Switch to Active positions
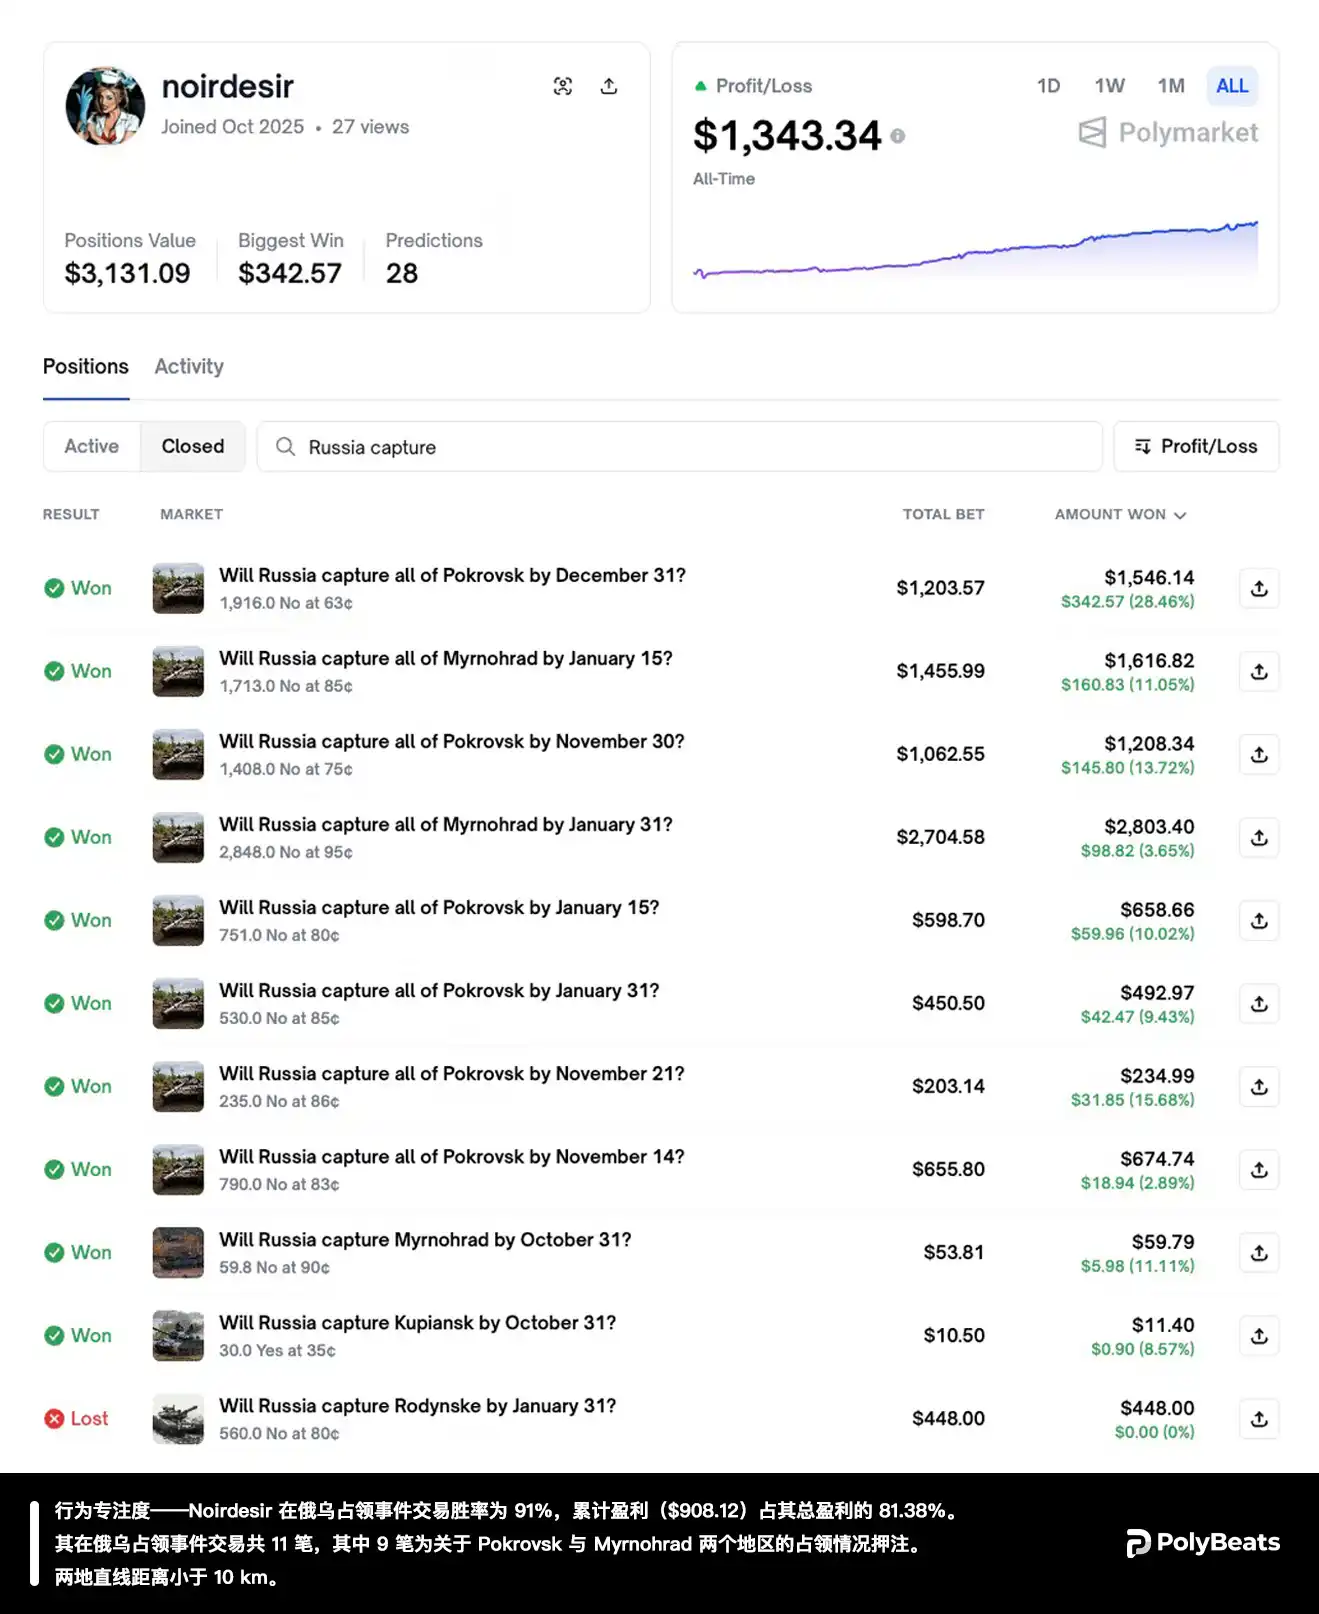The width and height of the screenshot is (1319, 1614). [91, 446]
